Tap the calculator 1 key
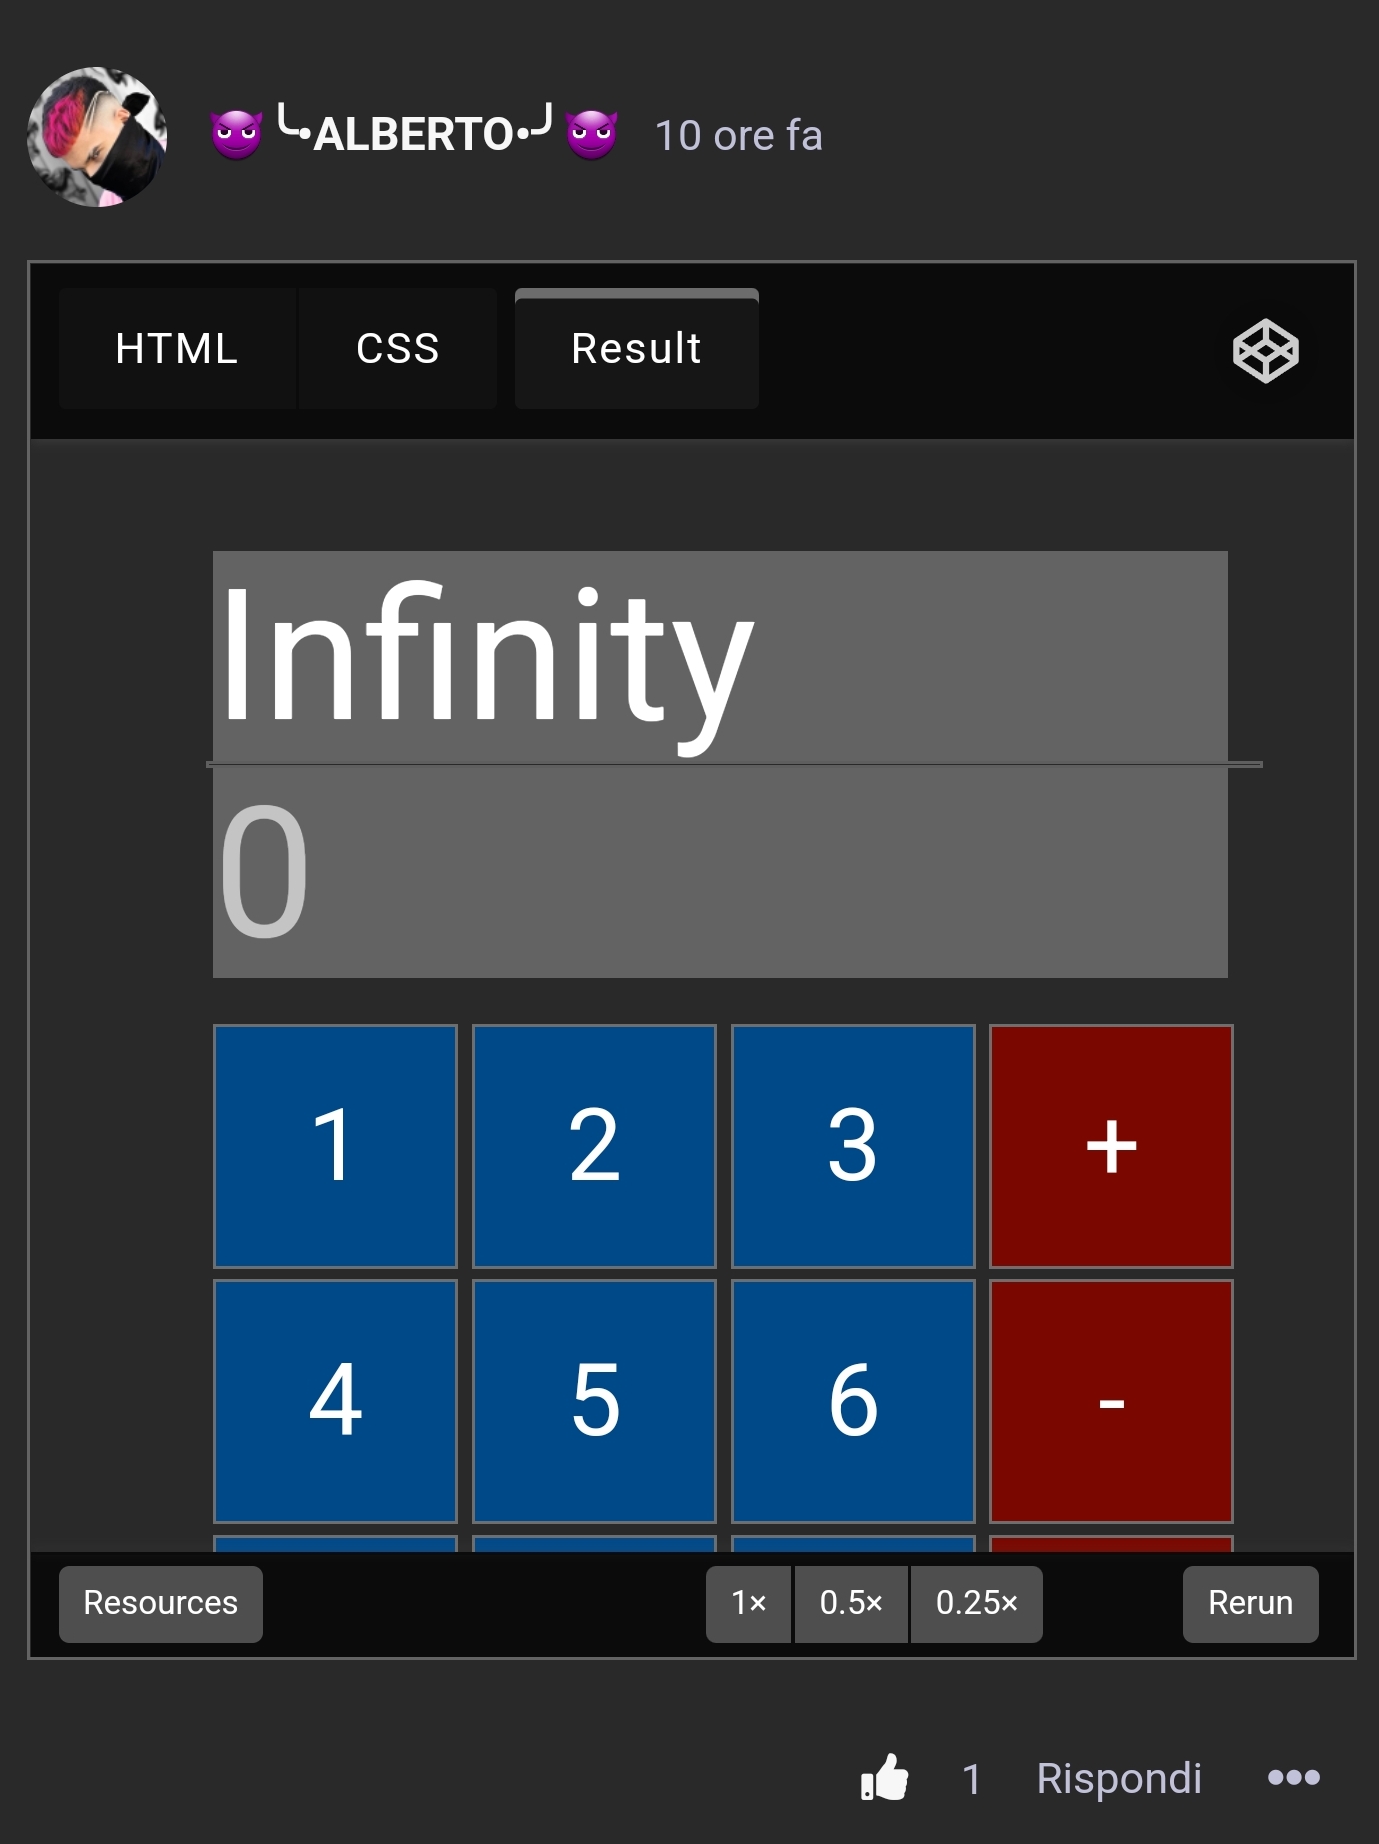 click(335, 1146)
